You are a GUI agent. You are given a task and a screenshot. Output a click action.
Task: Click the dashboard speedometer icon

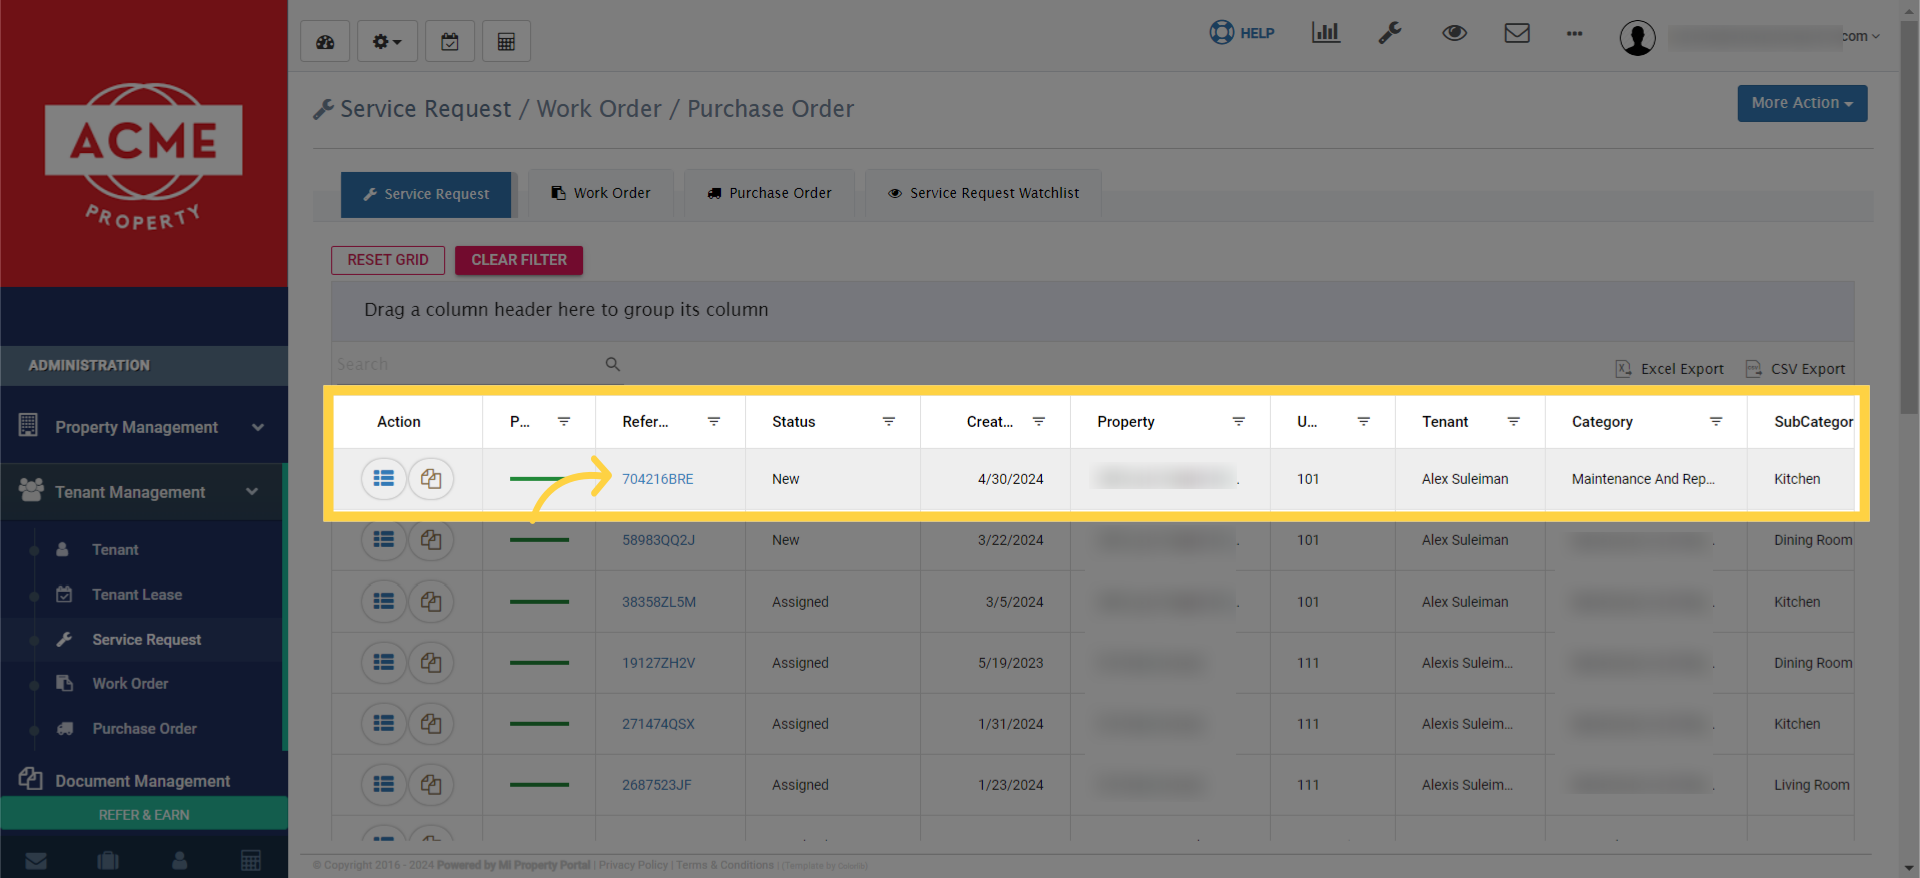325,42
